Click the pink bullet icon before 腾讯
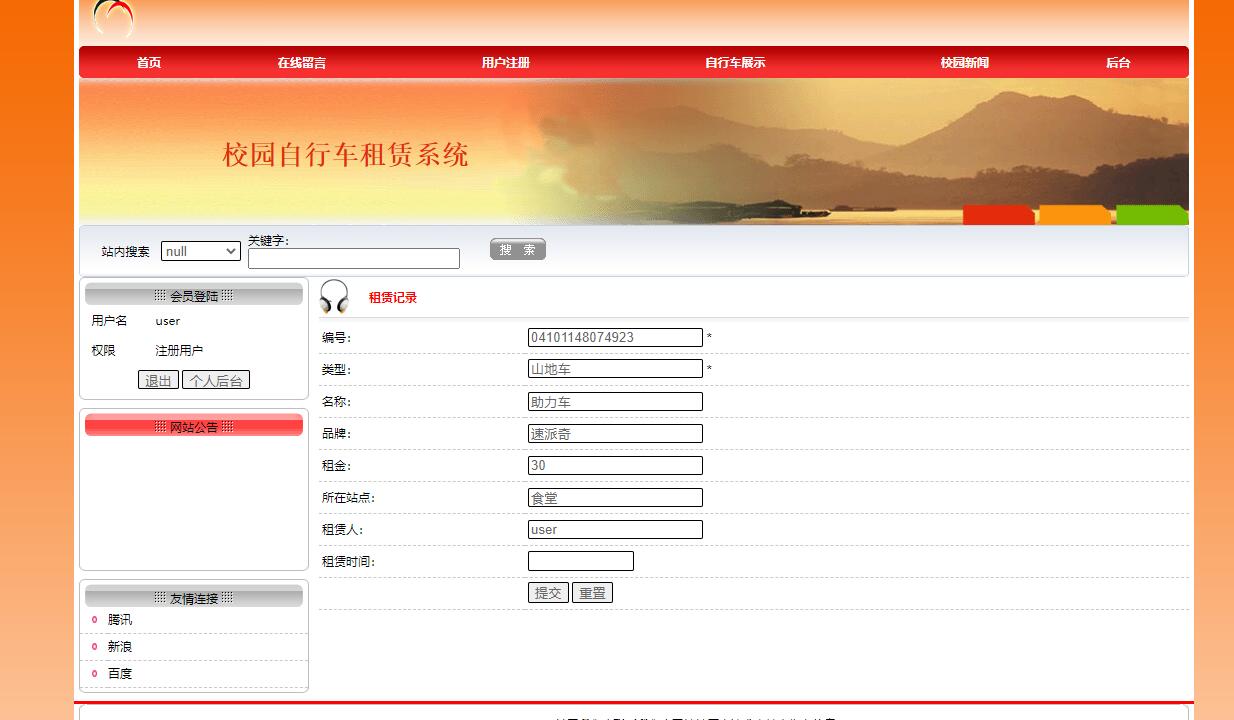1234x720 pixels. tap(93, 620)
